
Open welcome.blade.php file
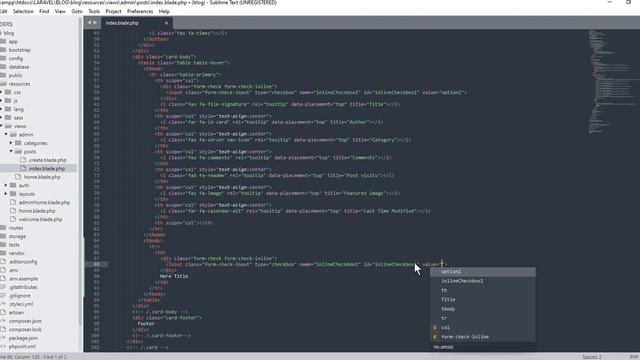(x=40, y=220)
